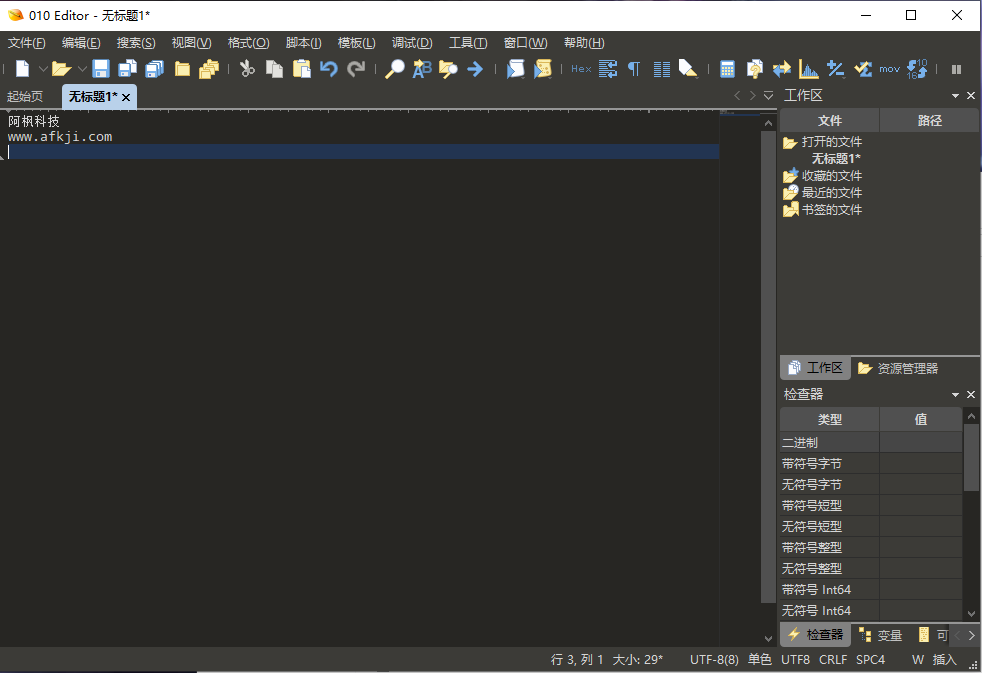Toggle the word wrap (linefeed) icon
This screenshot has width=982, height=673.
click(x=608, y=69)
